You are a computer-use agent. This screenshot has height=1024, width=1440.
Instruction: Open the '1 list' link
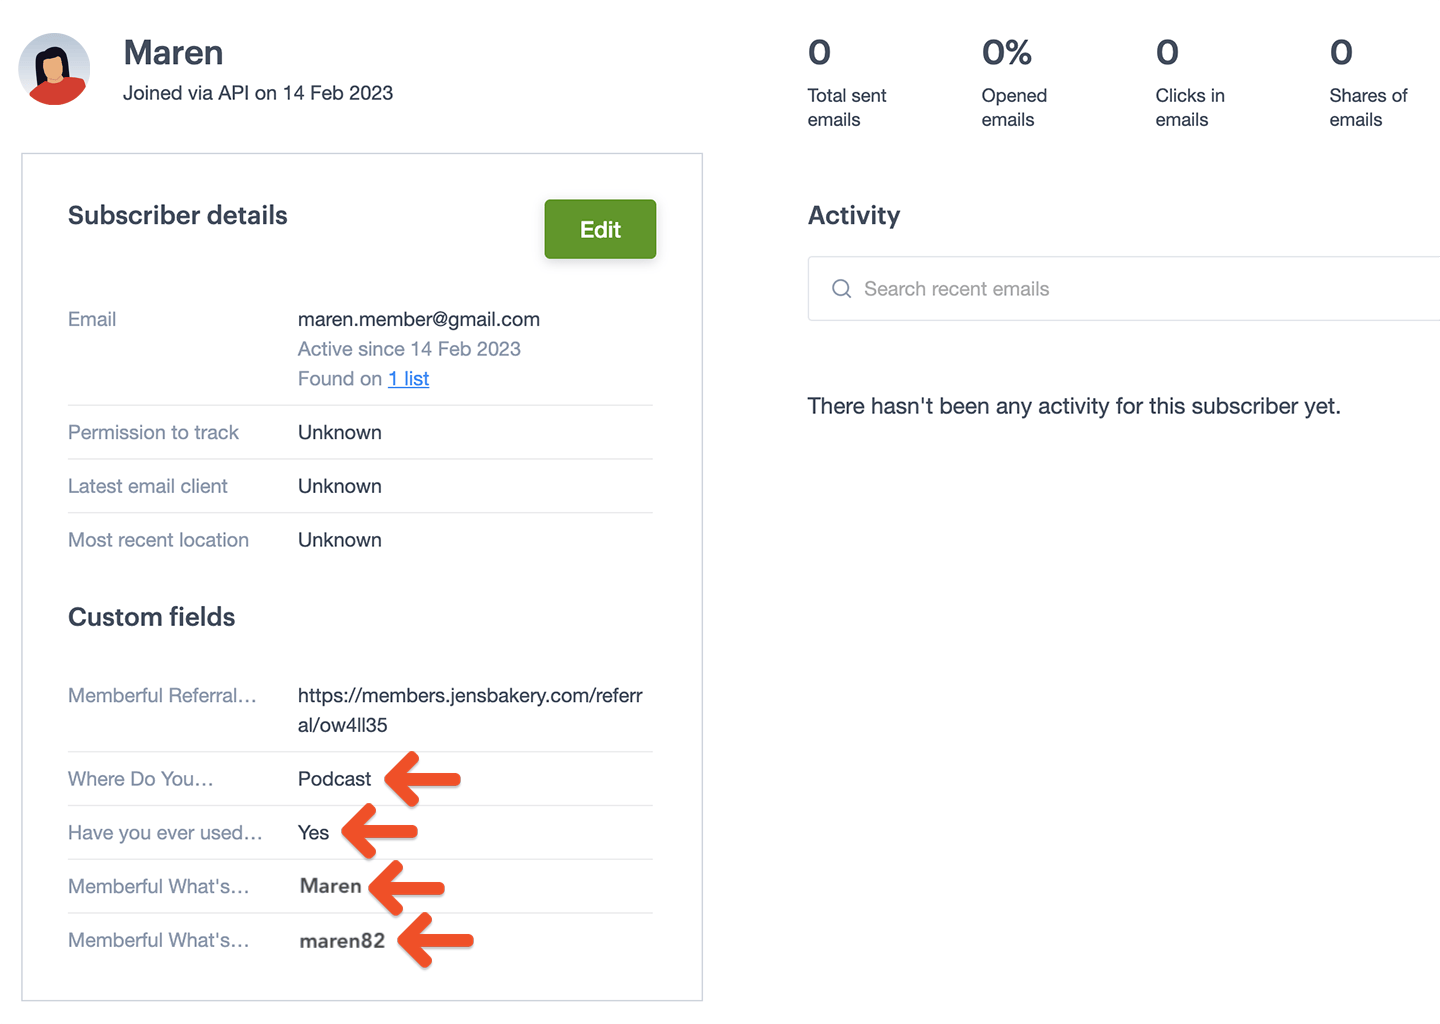pyautogui.click(x=409, y=379)
